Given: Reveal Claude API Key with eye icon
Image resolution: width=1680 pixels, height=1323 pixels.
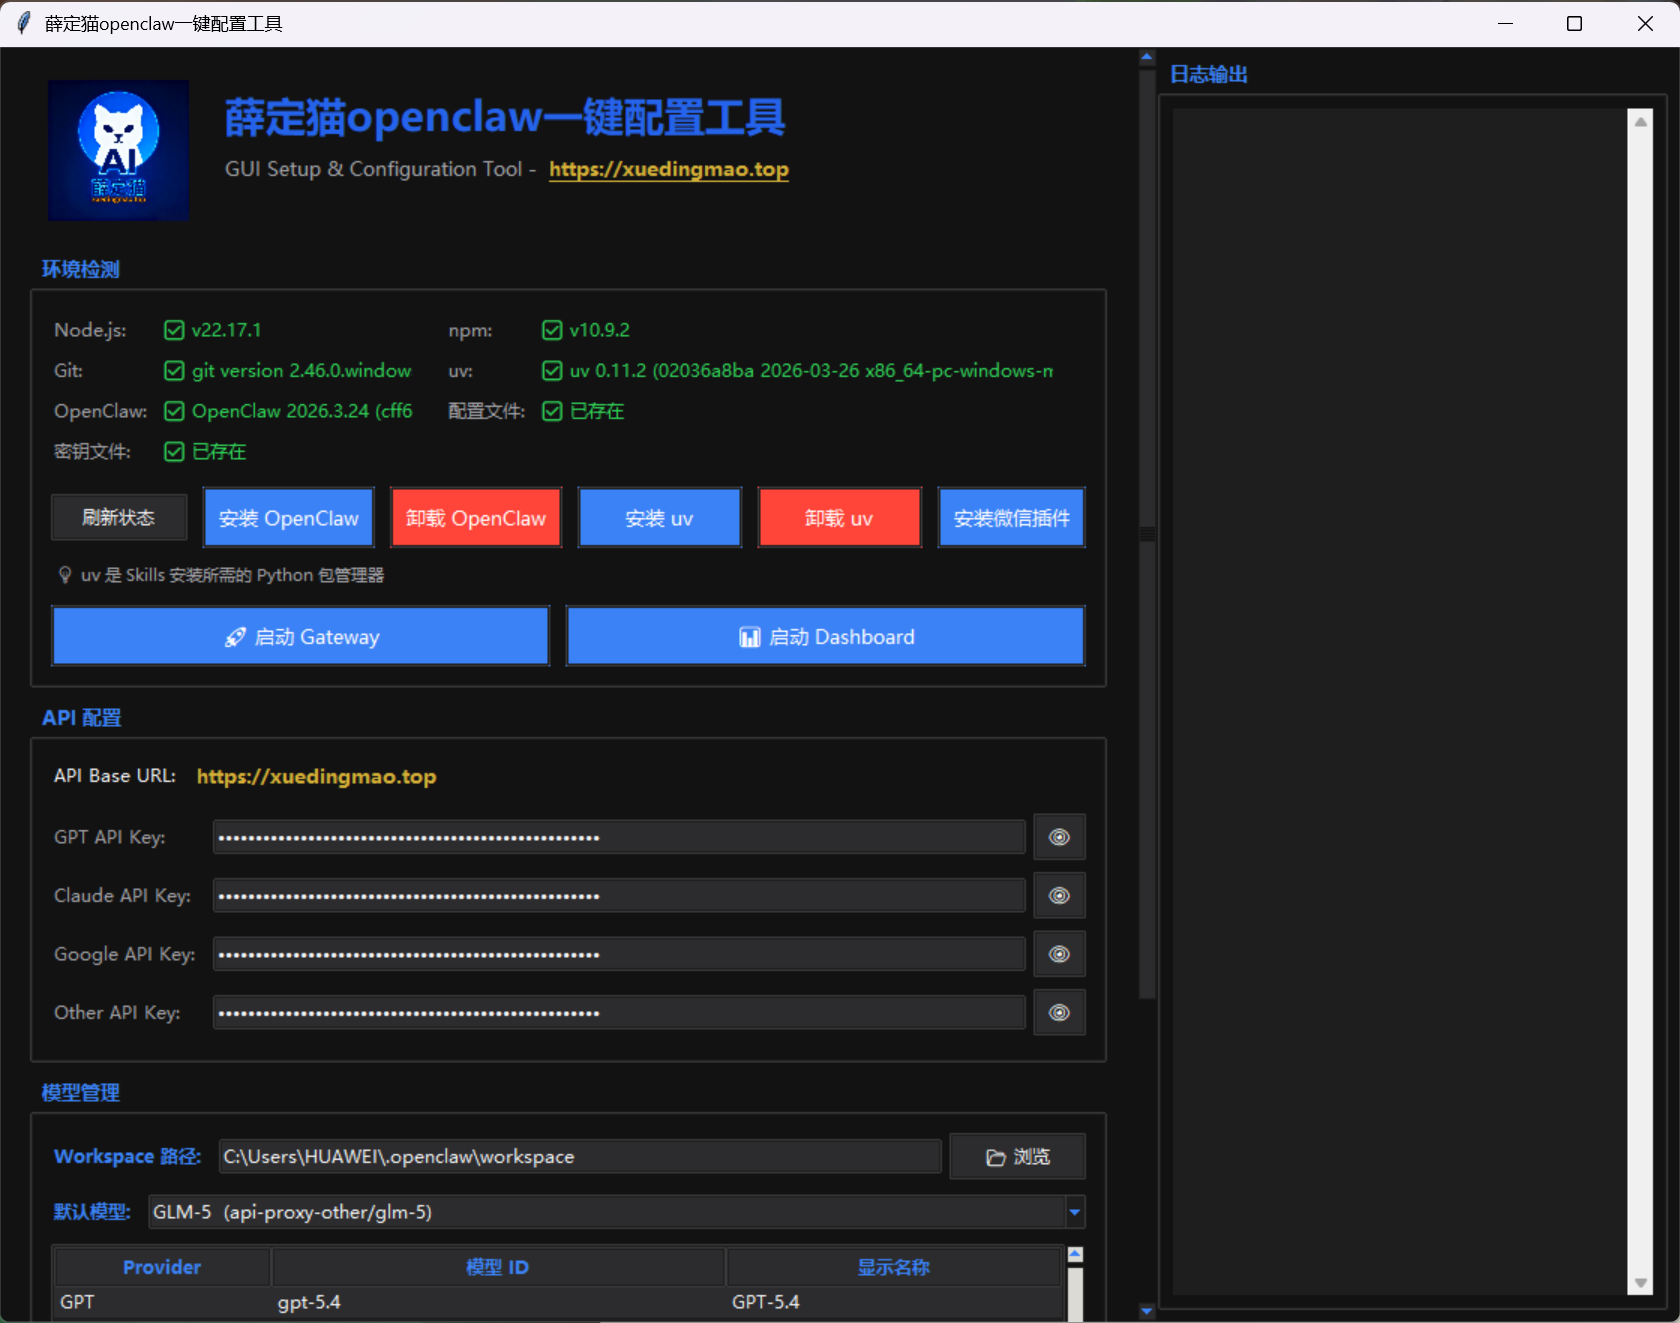Looking at the screenshot, I should click(x=1059, y=895).
